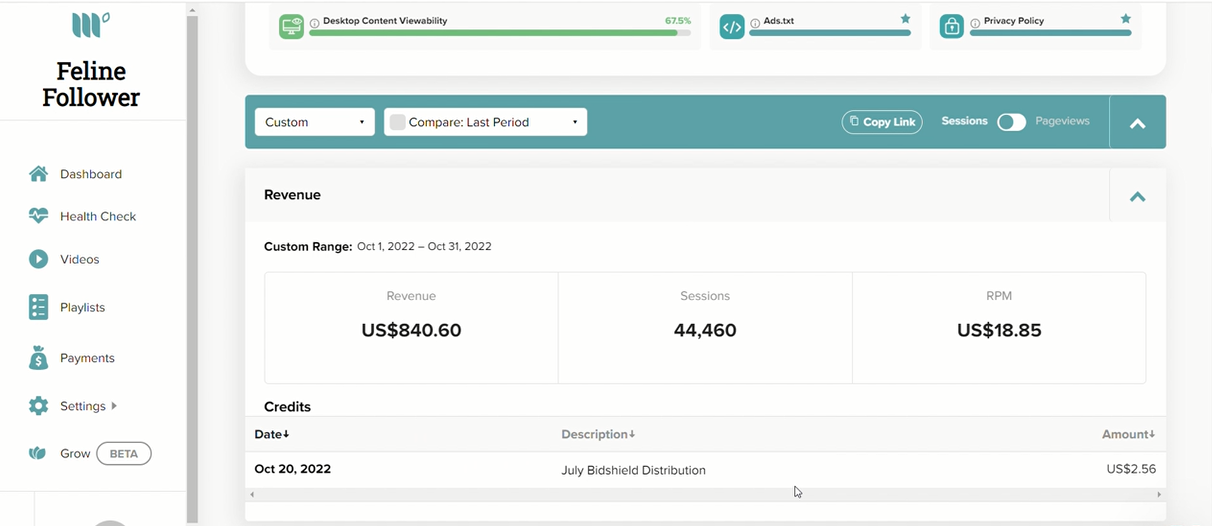Click the Ads.txt code icon

click(732, 27)
